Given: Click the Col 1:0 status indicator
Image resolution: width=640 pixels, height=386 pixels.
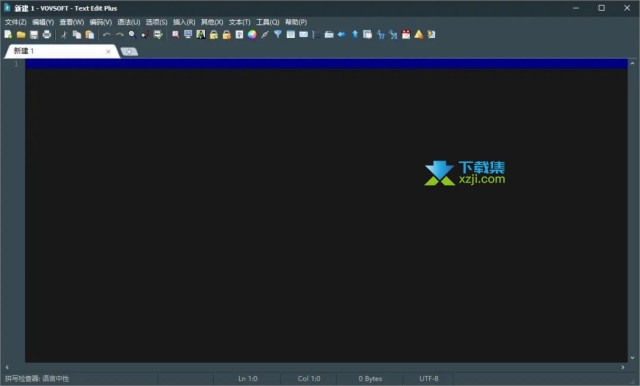Looking at the screenshot, I should 309,379.
